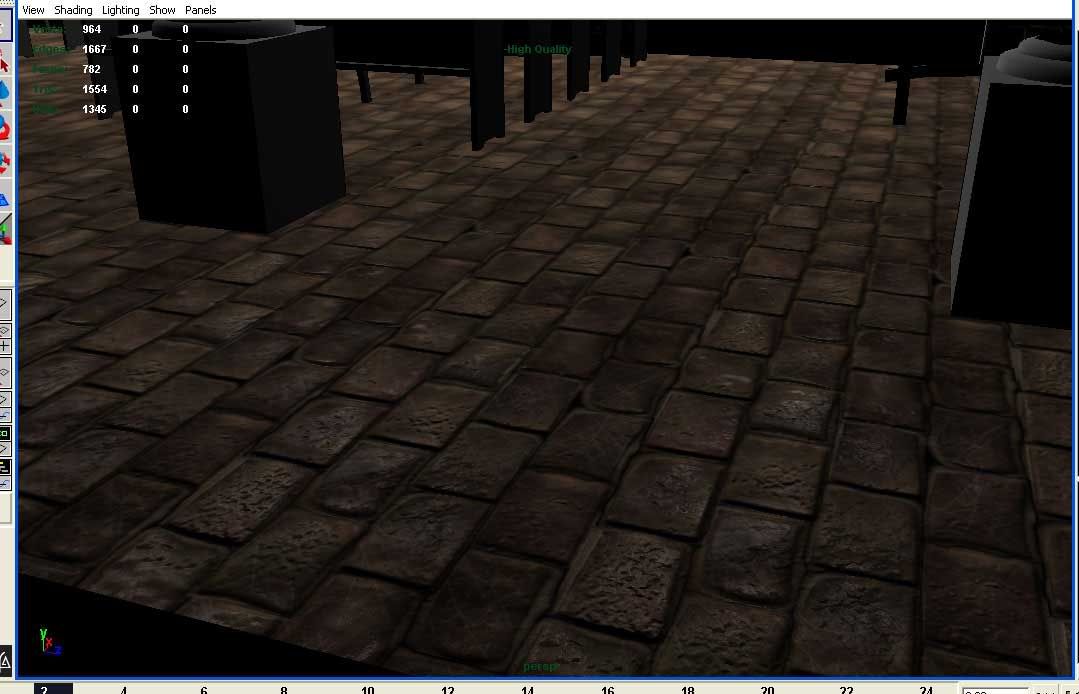Open the View menu

(33, 10)
